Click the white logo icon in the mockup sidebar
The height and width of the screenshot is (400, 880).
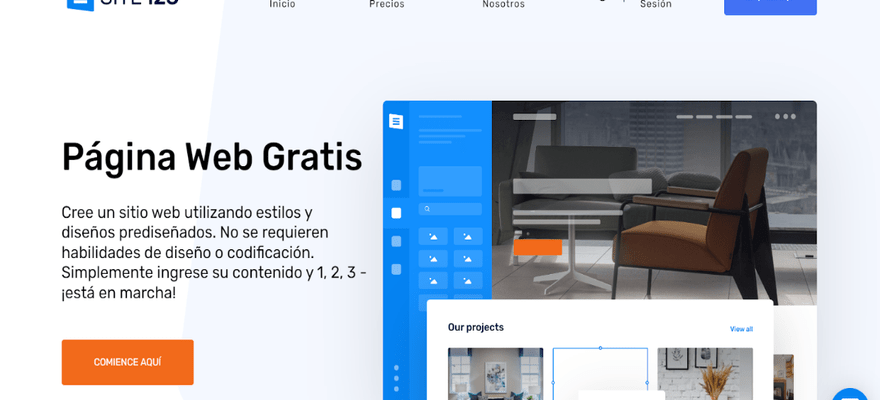click(396, 121)
